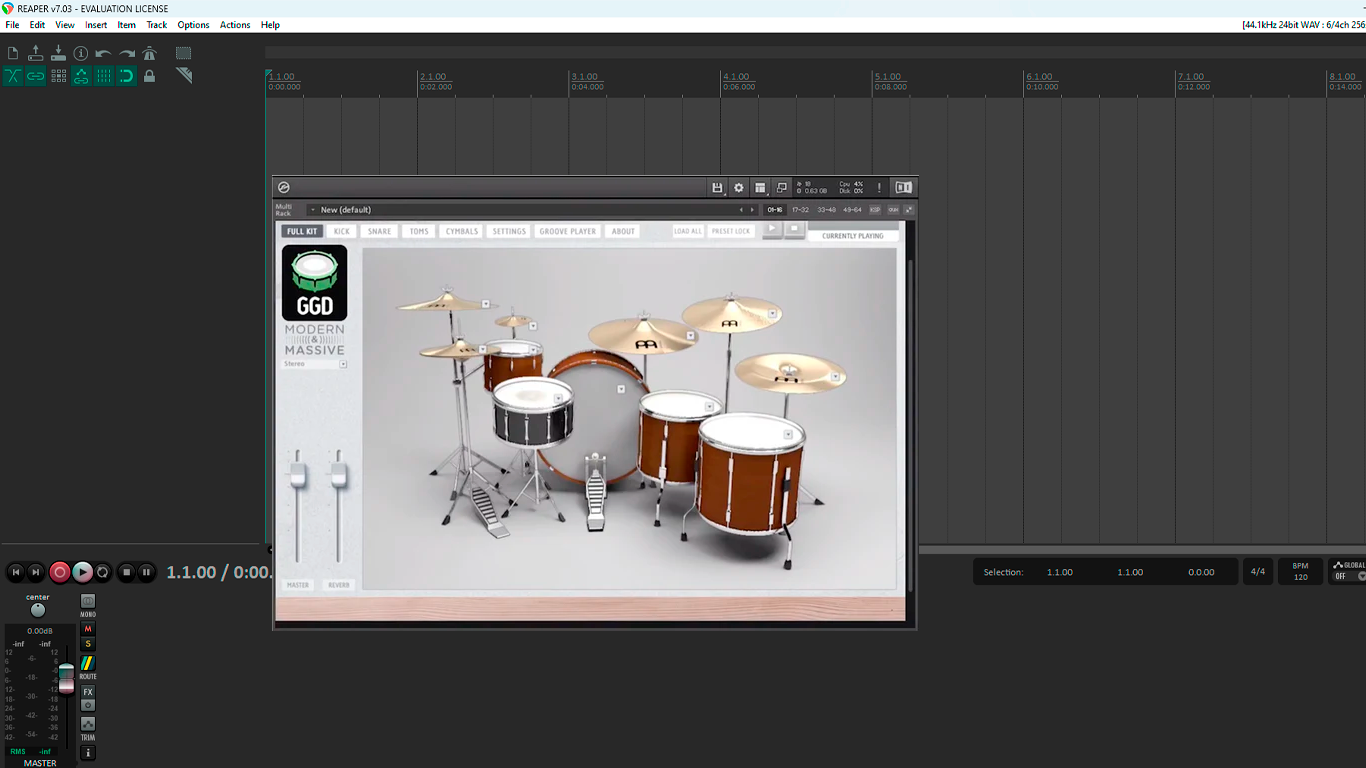Click Kontakt minimize view icon

pos(782,187)
